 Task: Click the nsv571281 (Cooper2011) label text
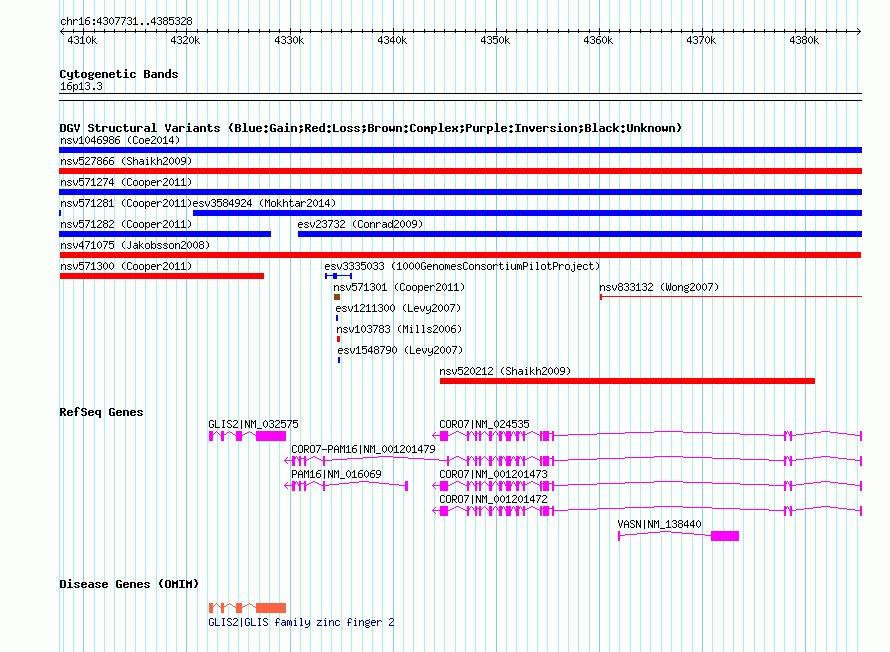tap(126, 203)
